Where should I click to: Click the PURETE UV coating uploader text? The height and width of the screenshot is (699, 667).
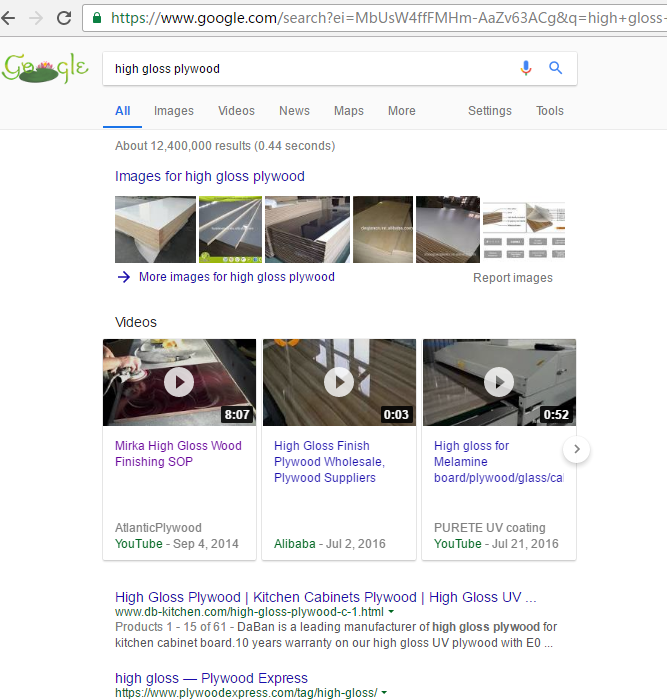[x=490, y=528]
